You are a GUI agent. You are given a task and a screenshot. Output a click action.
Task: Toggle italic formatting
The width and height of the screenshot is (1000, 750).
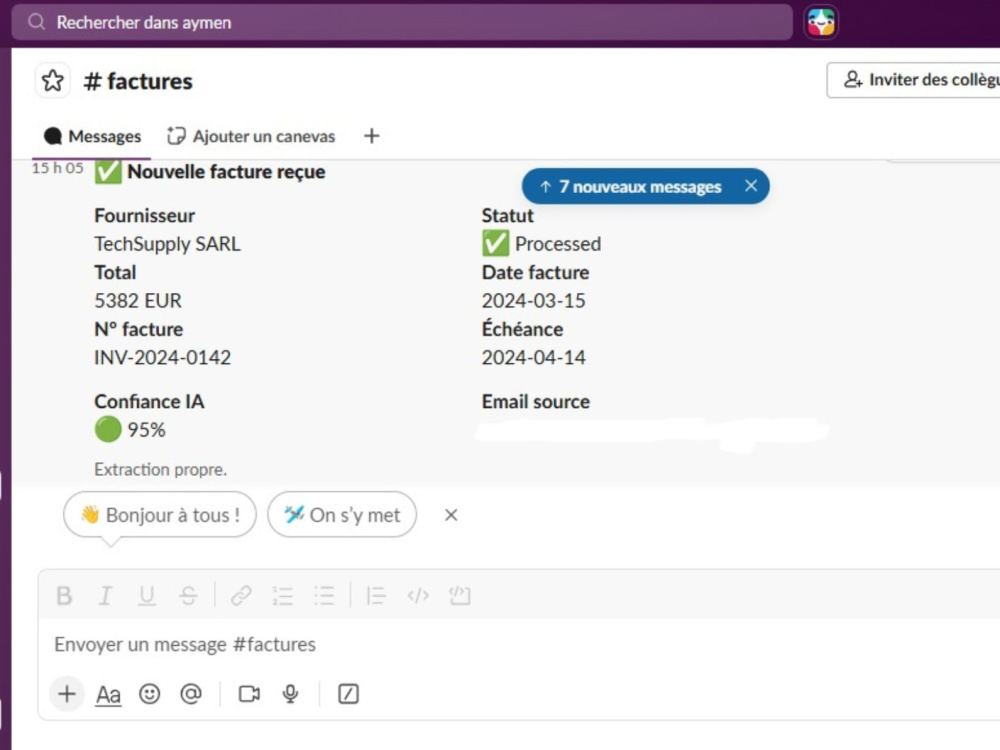[105, 596]
